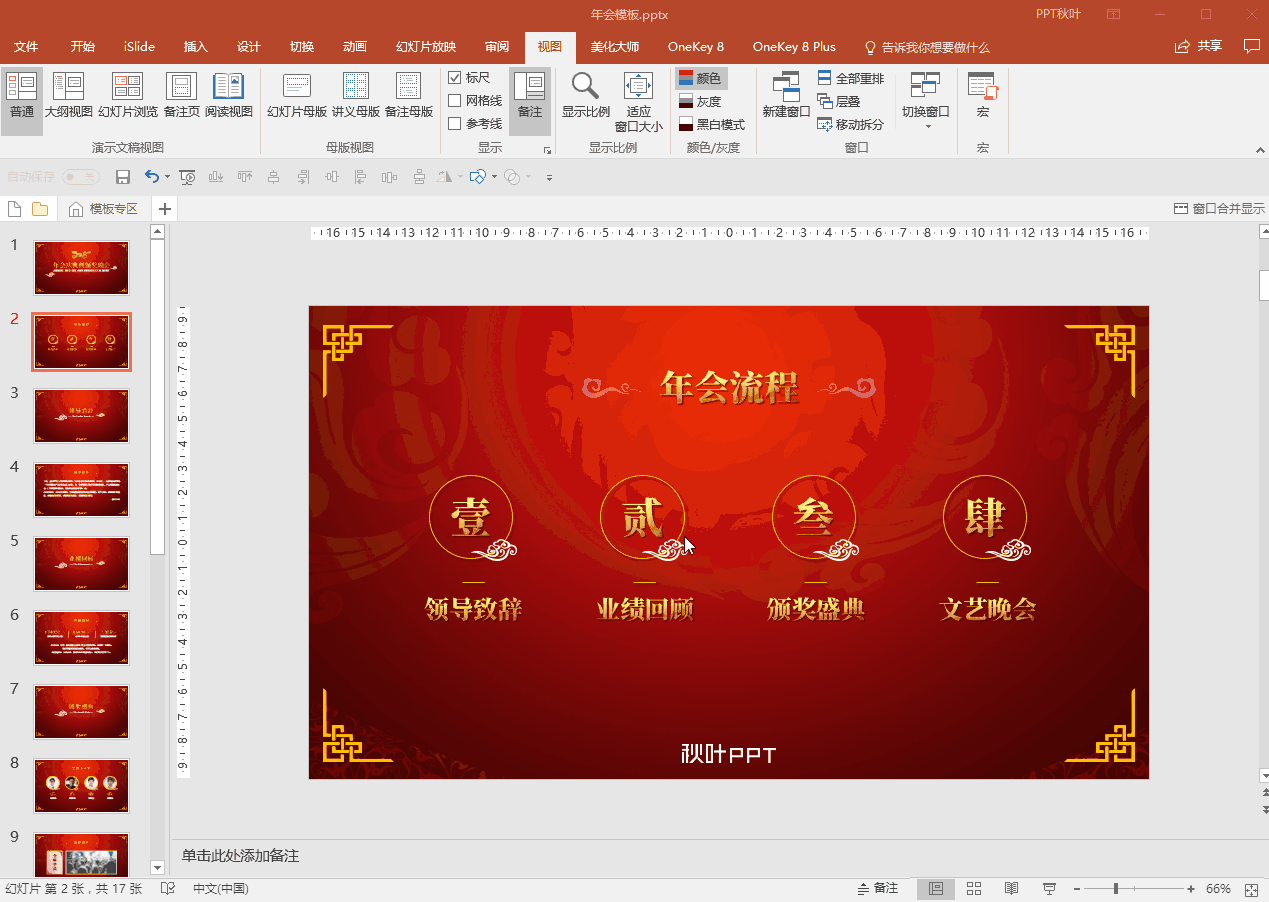Open 幻灯片浏览 slide sorter view
The image size is (1269, 902).
pyautogui.click(x=128, y=98)
